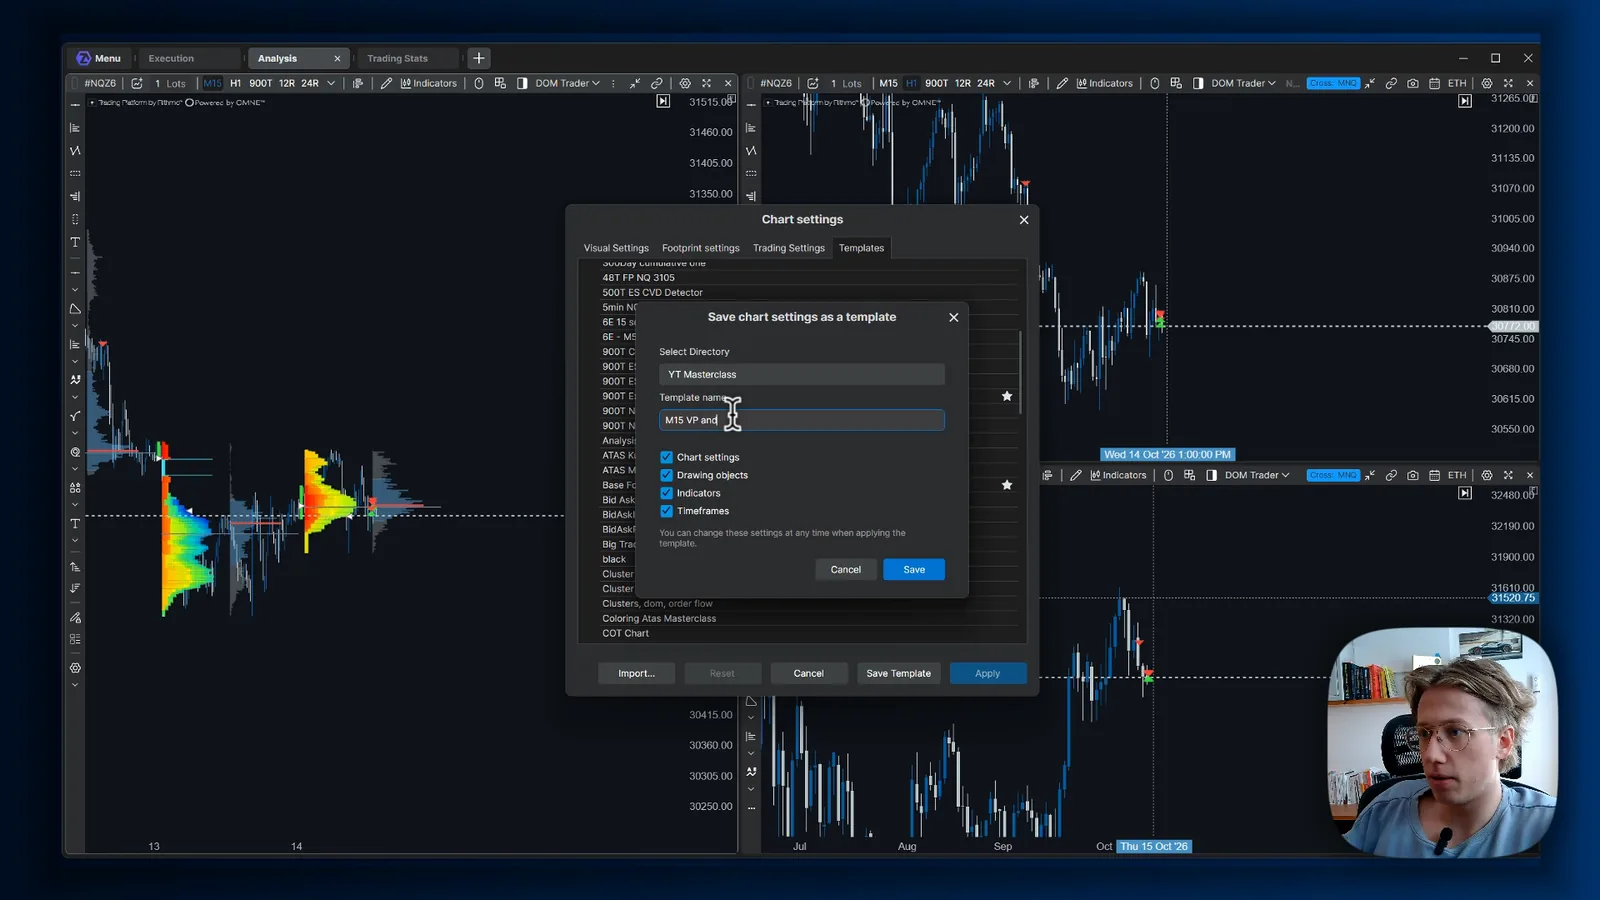This screenshot has height=900, width=1600.
Task: Open Visual Settings tab in Chart settings
Action: (616, 248)
